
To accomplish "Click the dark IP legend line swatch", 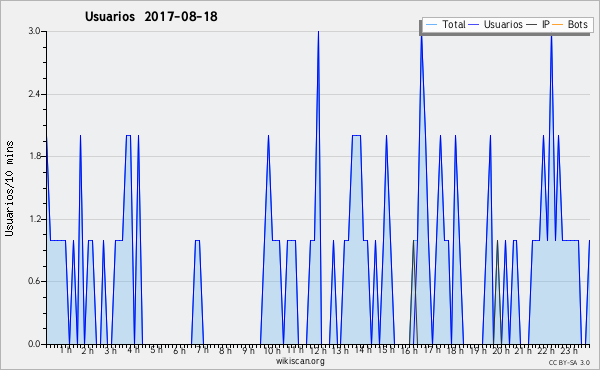I will pyautogui.click(x=532, y=25).
